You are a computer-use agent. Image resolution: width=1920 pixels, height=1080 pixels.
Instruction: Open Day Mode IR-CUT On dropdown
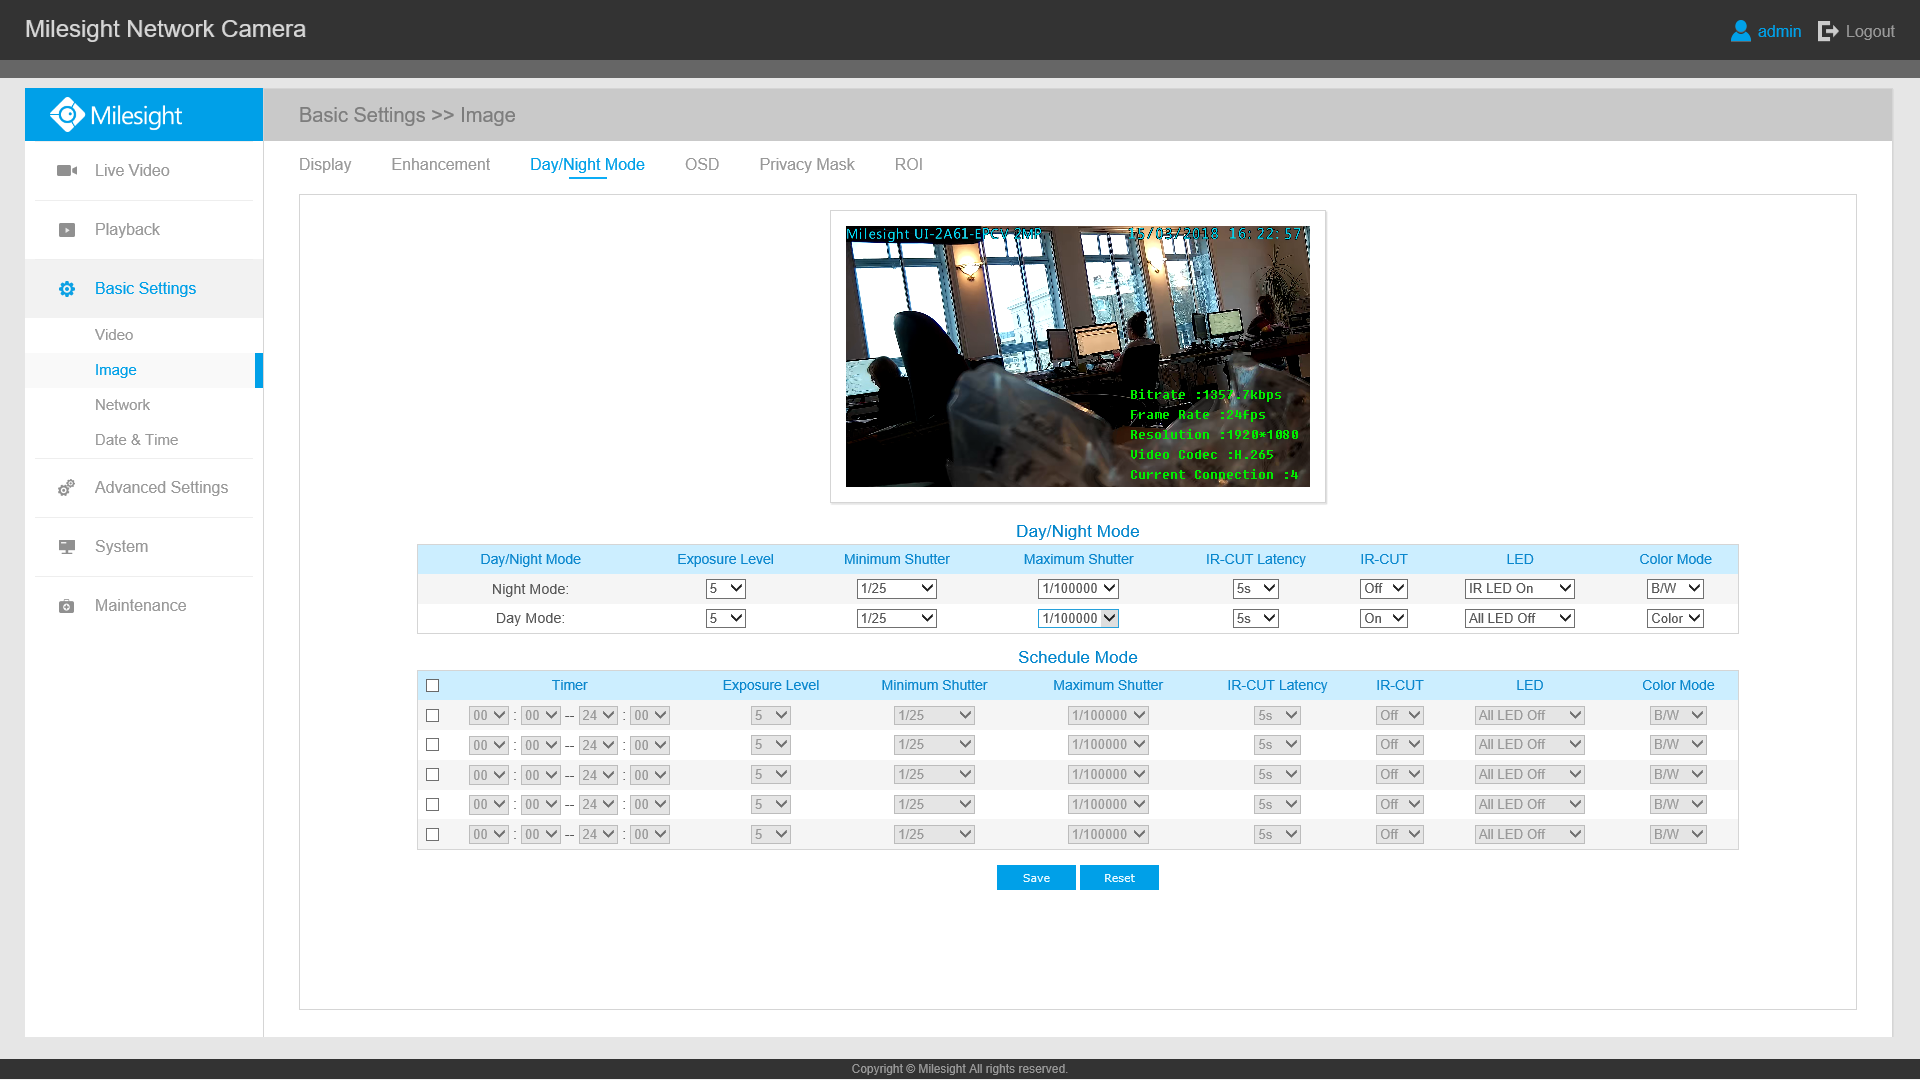1384,619
